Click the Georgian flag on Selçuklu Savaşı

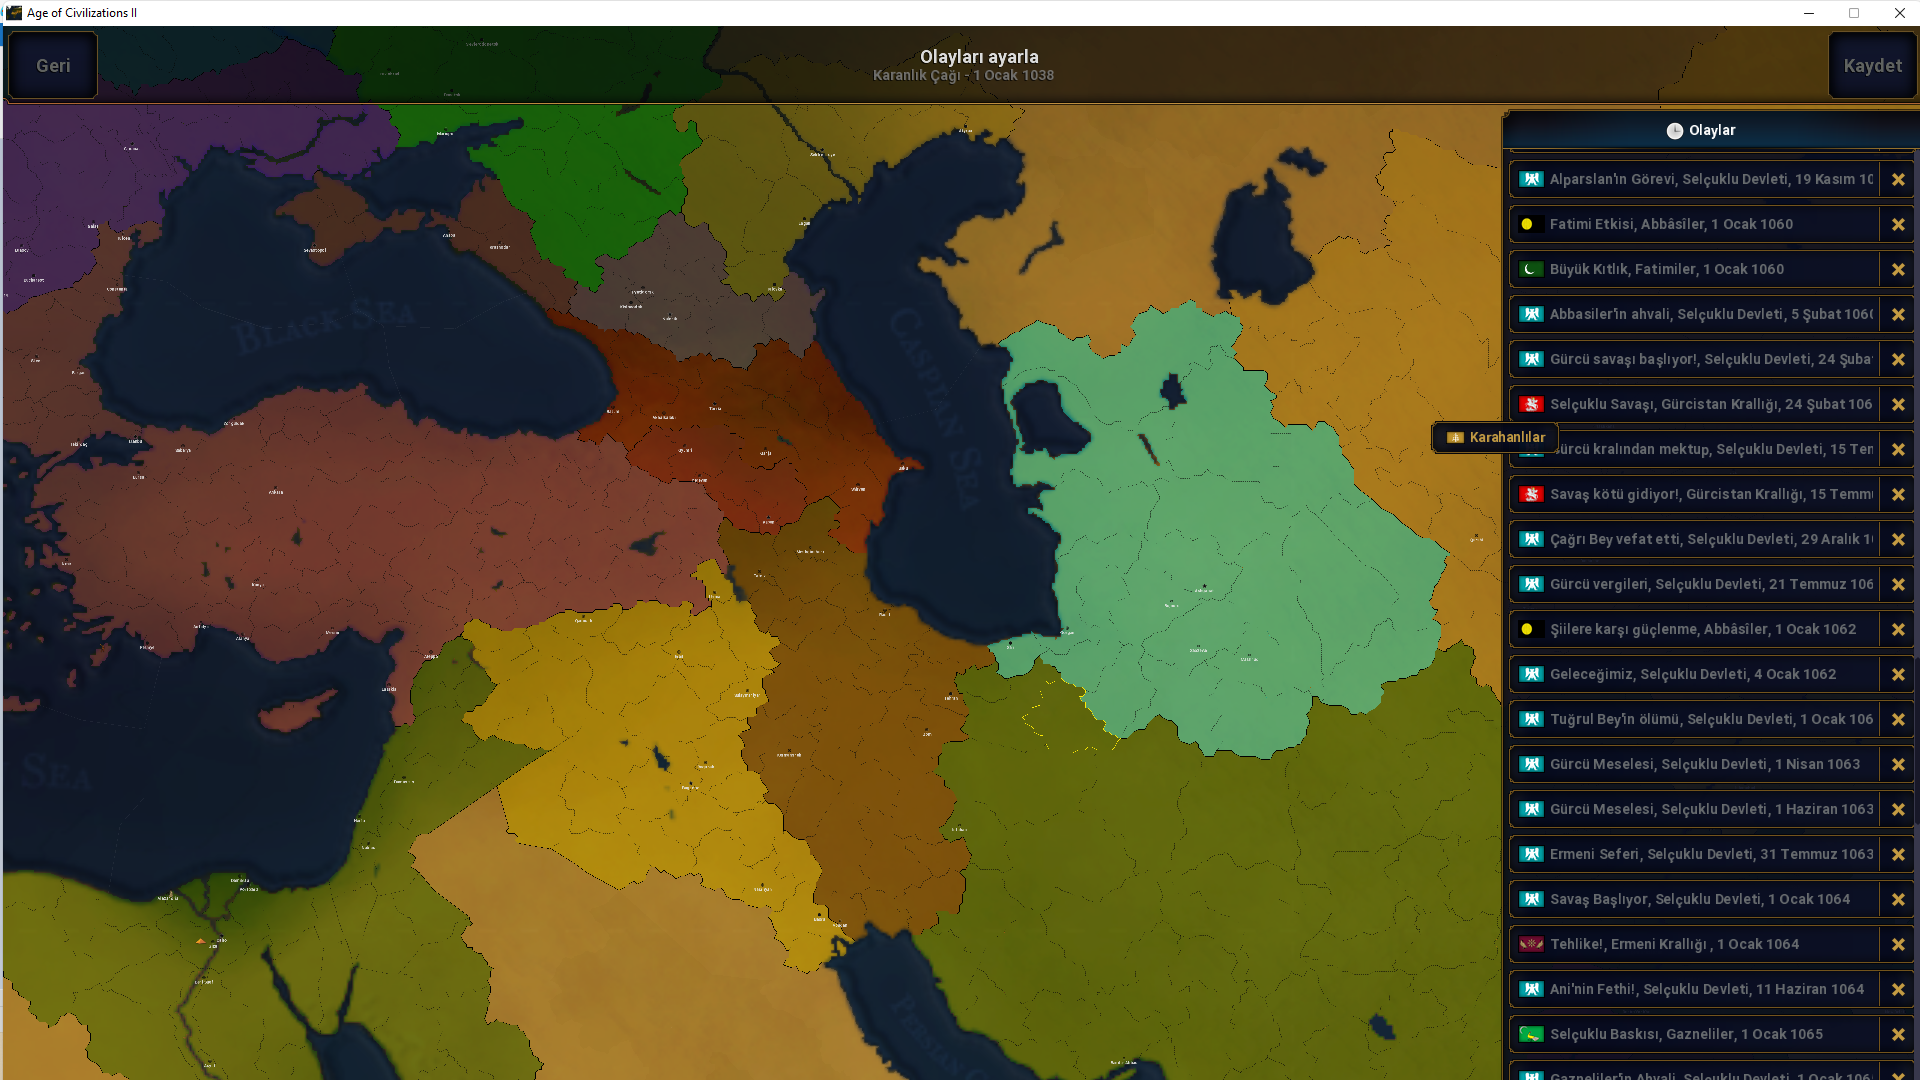(1530, 404)
